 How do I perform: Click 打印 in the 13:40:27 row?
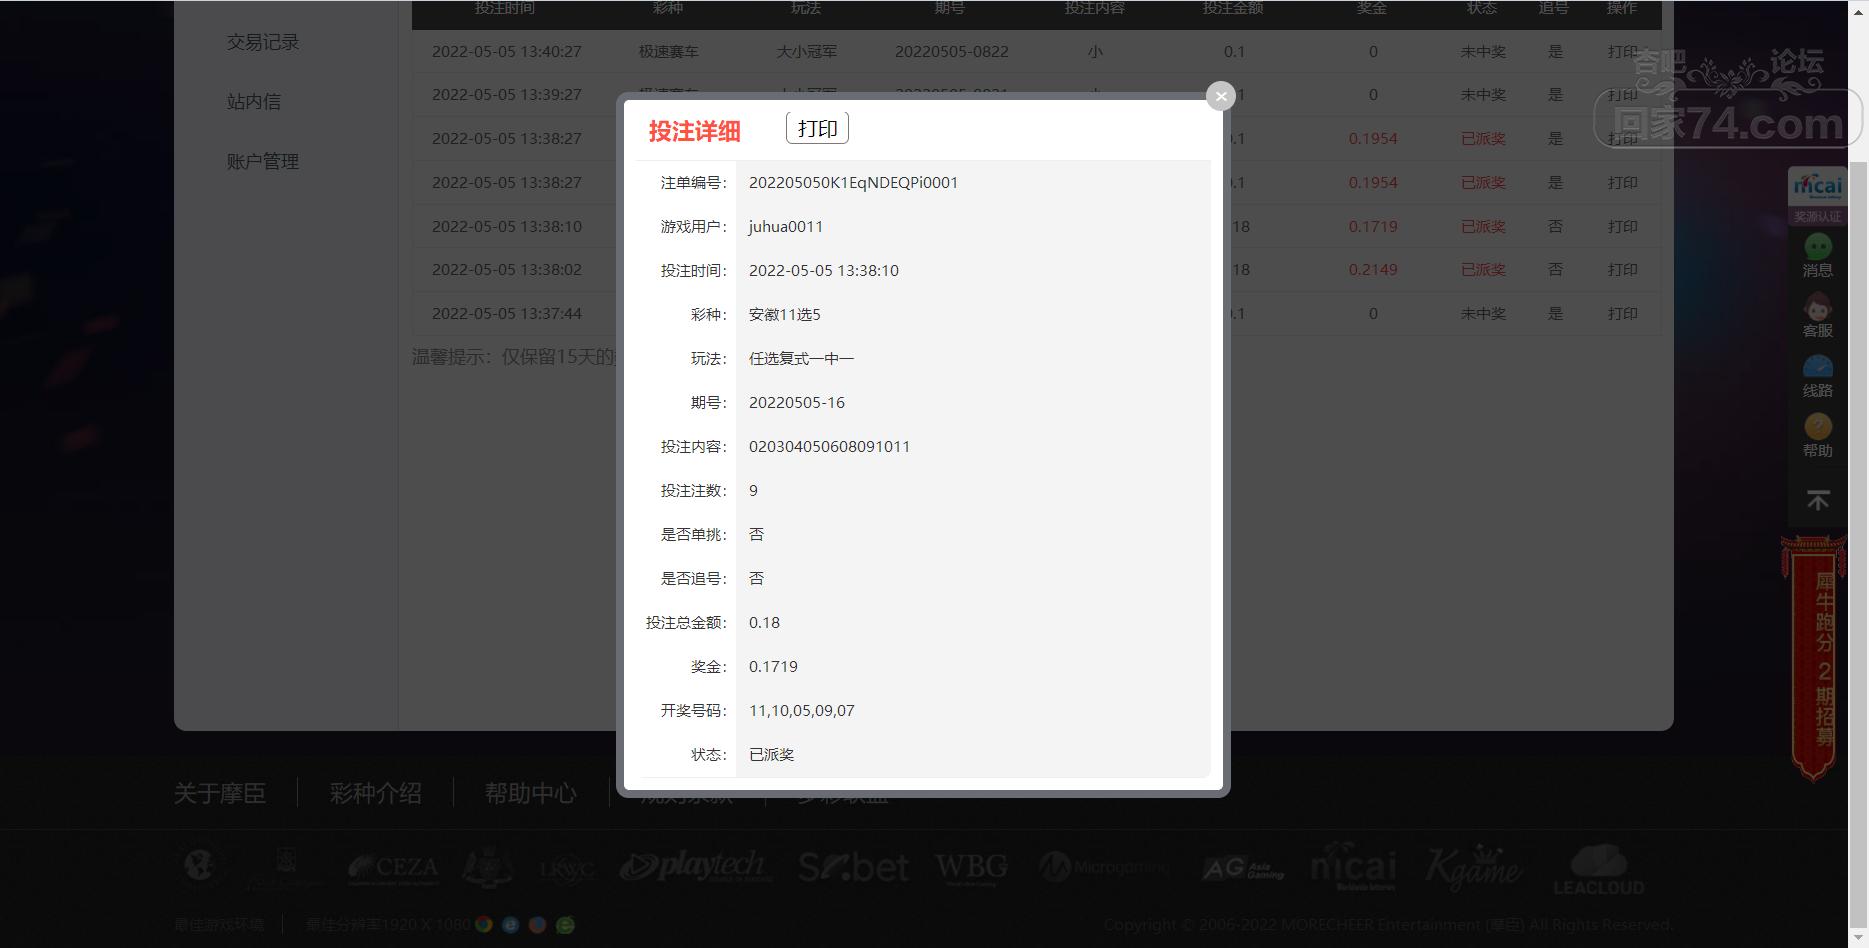coord(1623,52)
